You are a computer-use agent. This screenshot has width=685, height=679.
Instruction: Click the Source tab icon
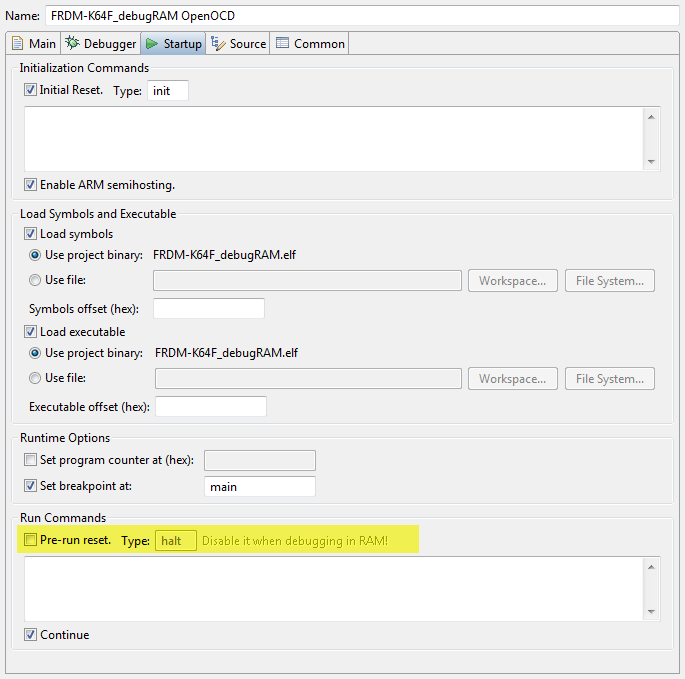pyautogui.click(x=218, y=44)
